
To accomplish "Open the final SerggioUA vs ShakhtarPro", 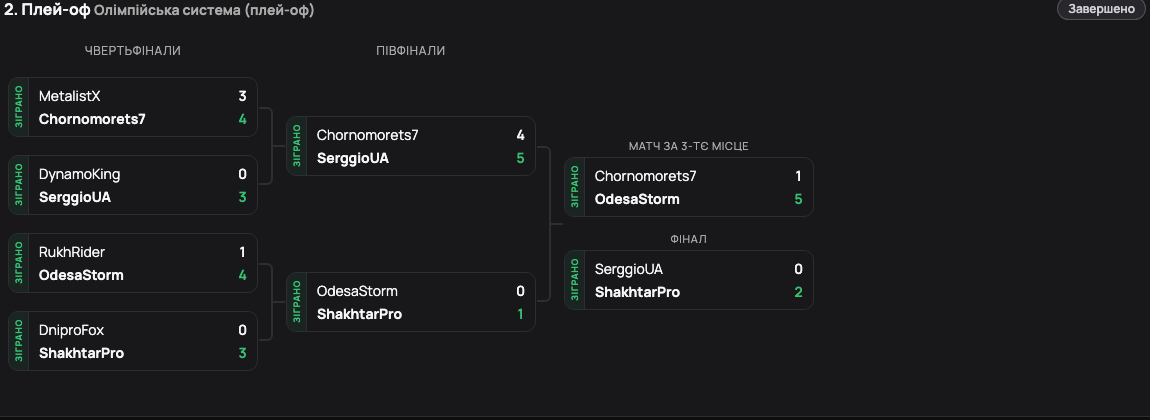I will coord(689,280).
